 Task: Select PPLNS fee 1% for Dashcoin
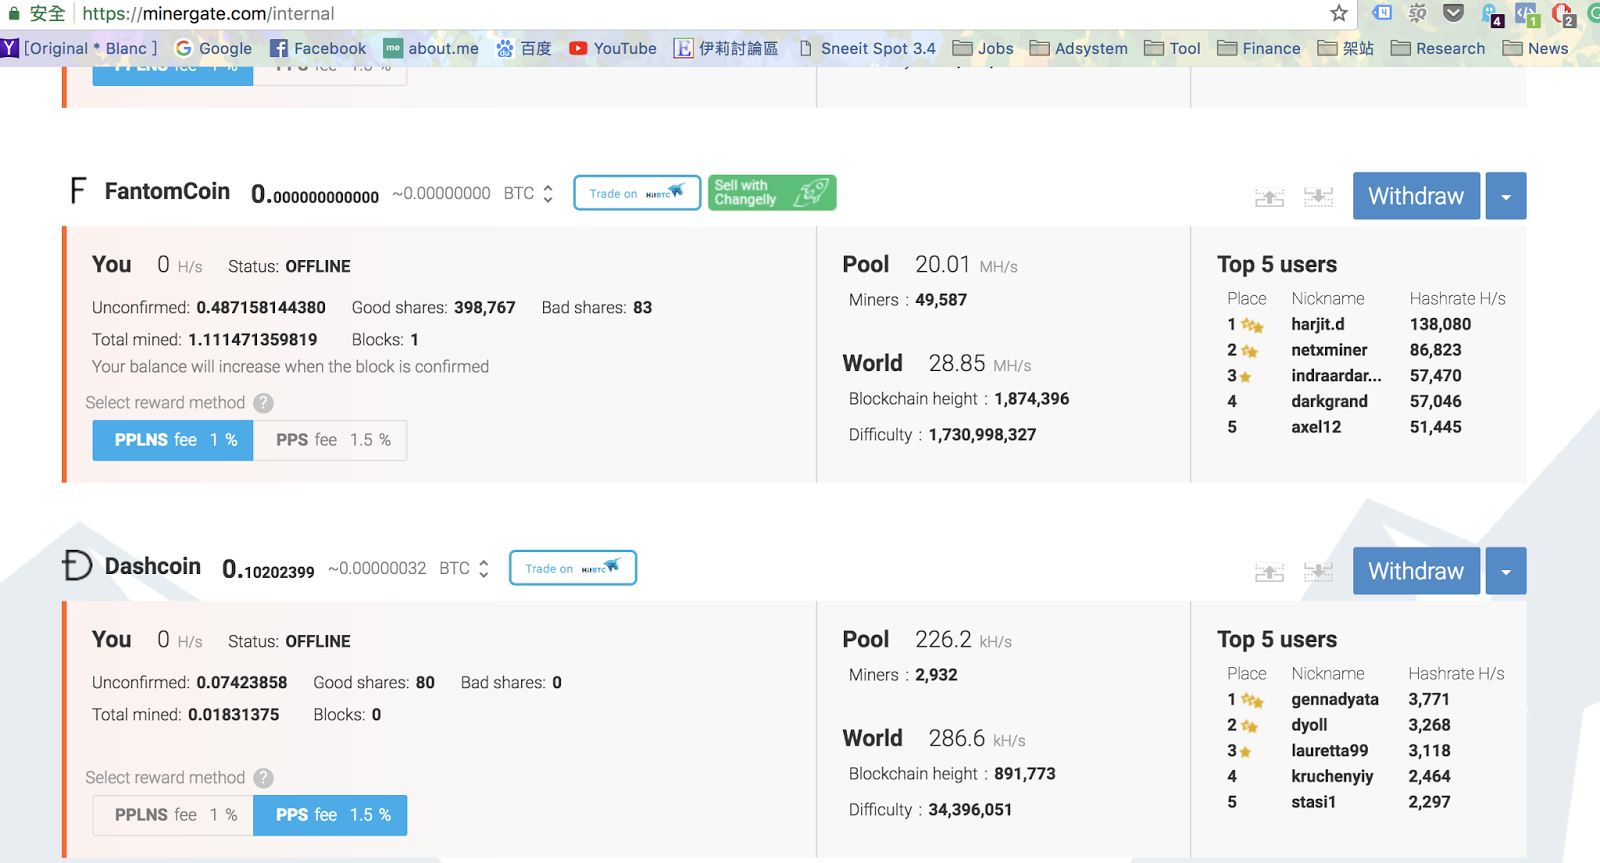click(173, 815)
